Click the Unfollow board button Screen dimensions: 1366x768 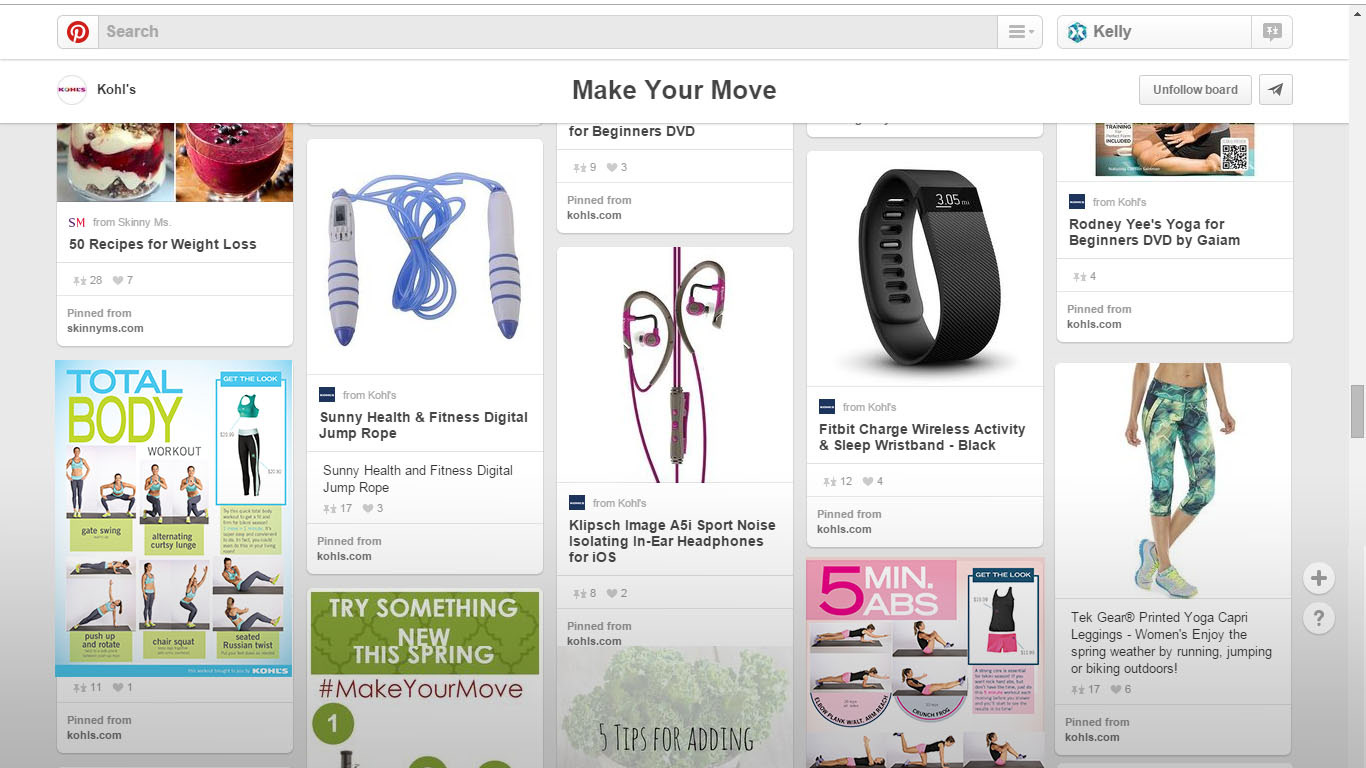click(1195, 90)
